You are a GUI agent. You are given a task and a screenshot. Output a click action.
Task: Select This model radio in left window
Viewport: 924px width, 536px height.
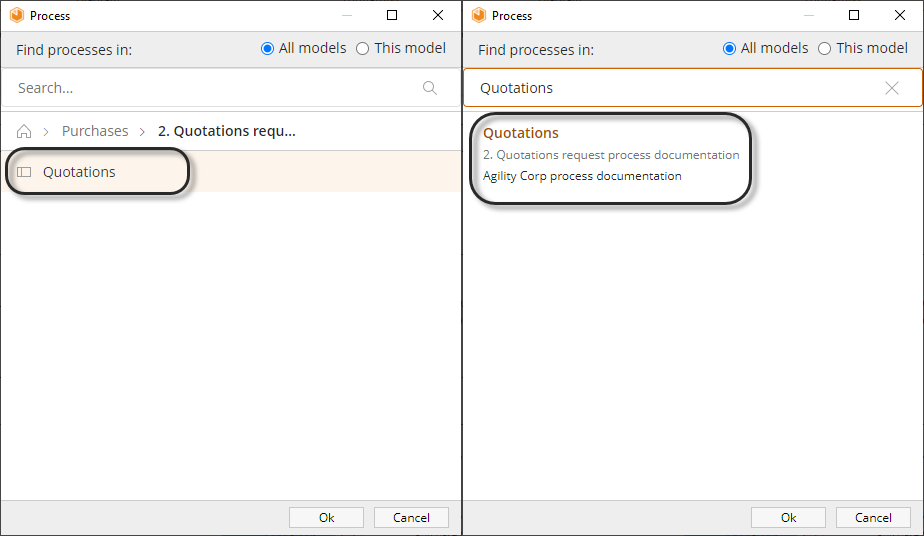362,48
